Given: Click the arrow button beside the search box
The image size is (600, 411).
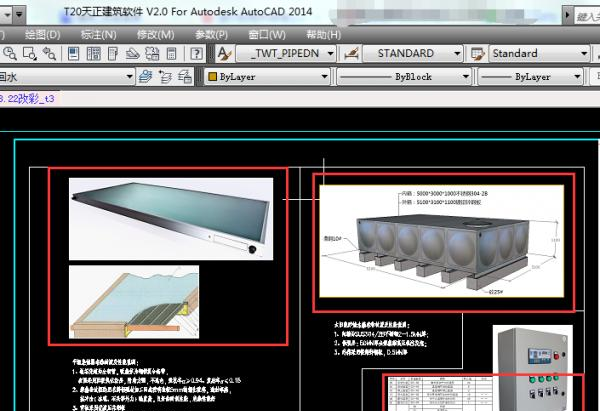Looking at the screenshot, I should tap(567, 16).
